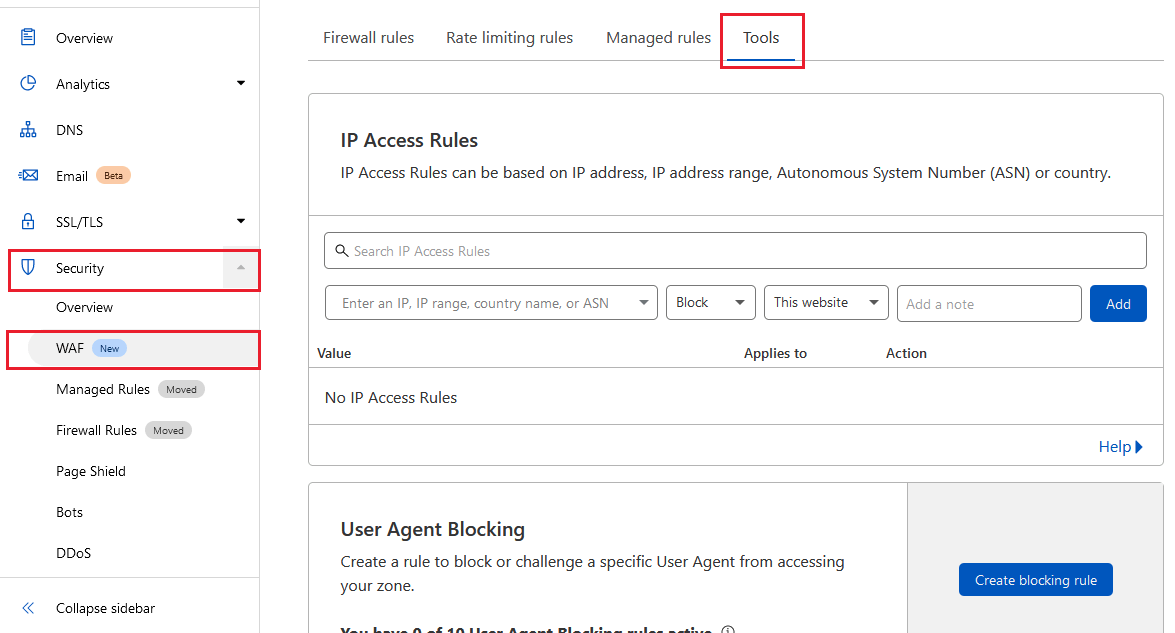
Task: Switch to the Firewall rules tab
Action: coord(368,37)
